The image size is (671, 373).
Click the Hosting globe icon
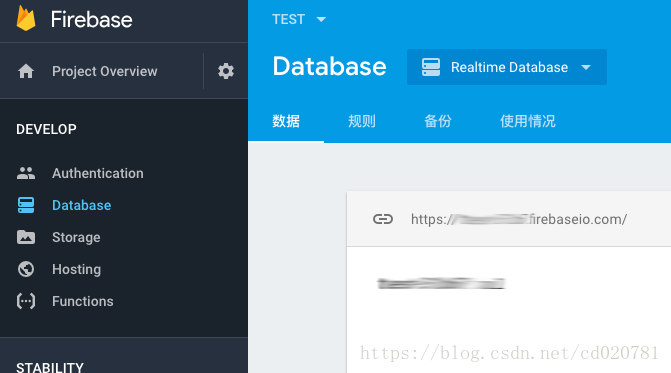click(x=26, y=269)
